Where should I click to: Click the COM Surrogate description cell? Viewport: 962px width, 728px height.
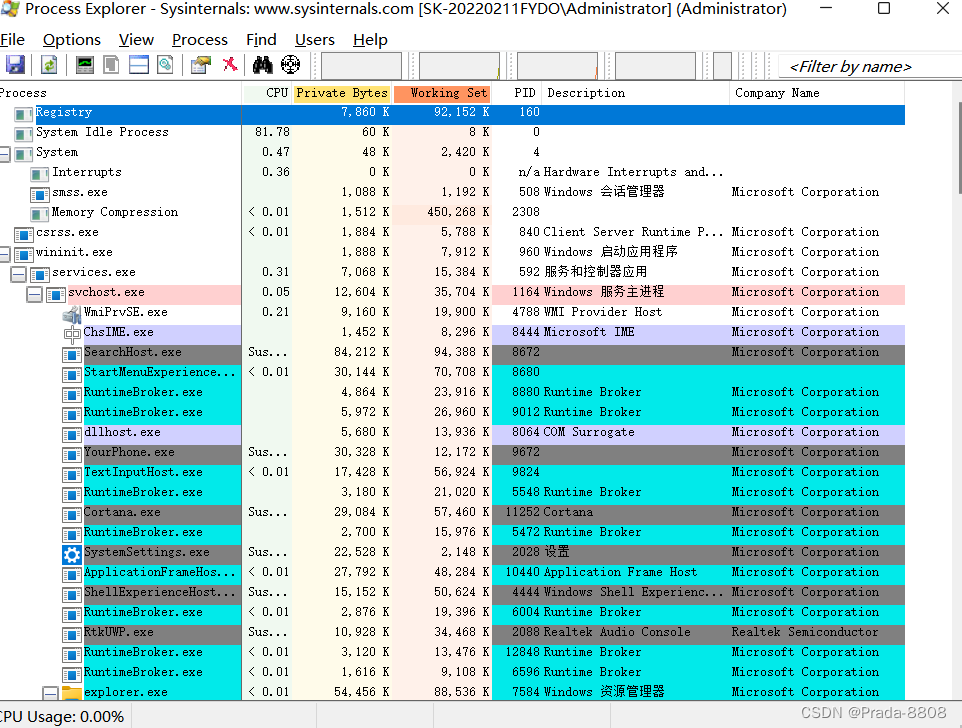[x=589, y=432]
